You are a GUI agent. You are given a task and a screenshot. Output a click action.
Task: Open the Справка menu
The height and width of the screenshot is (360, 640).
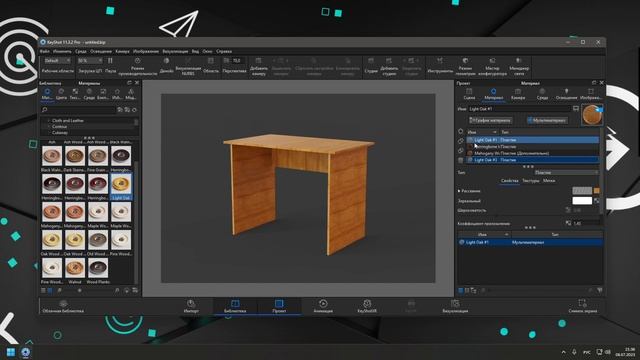pos(224,51)
